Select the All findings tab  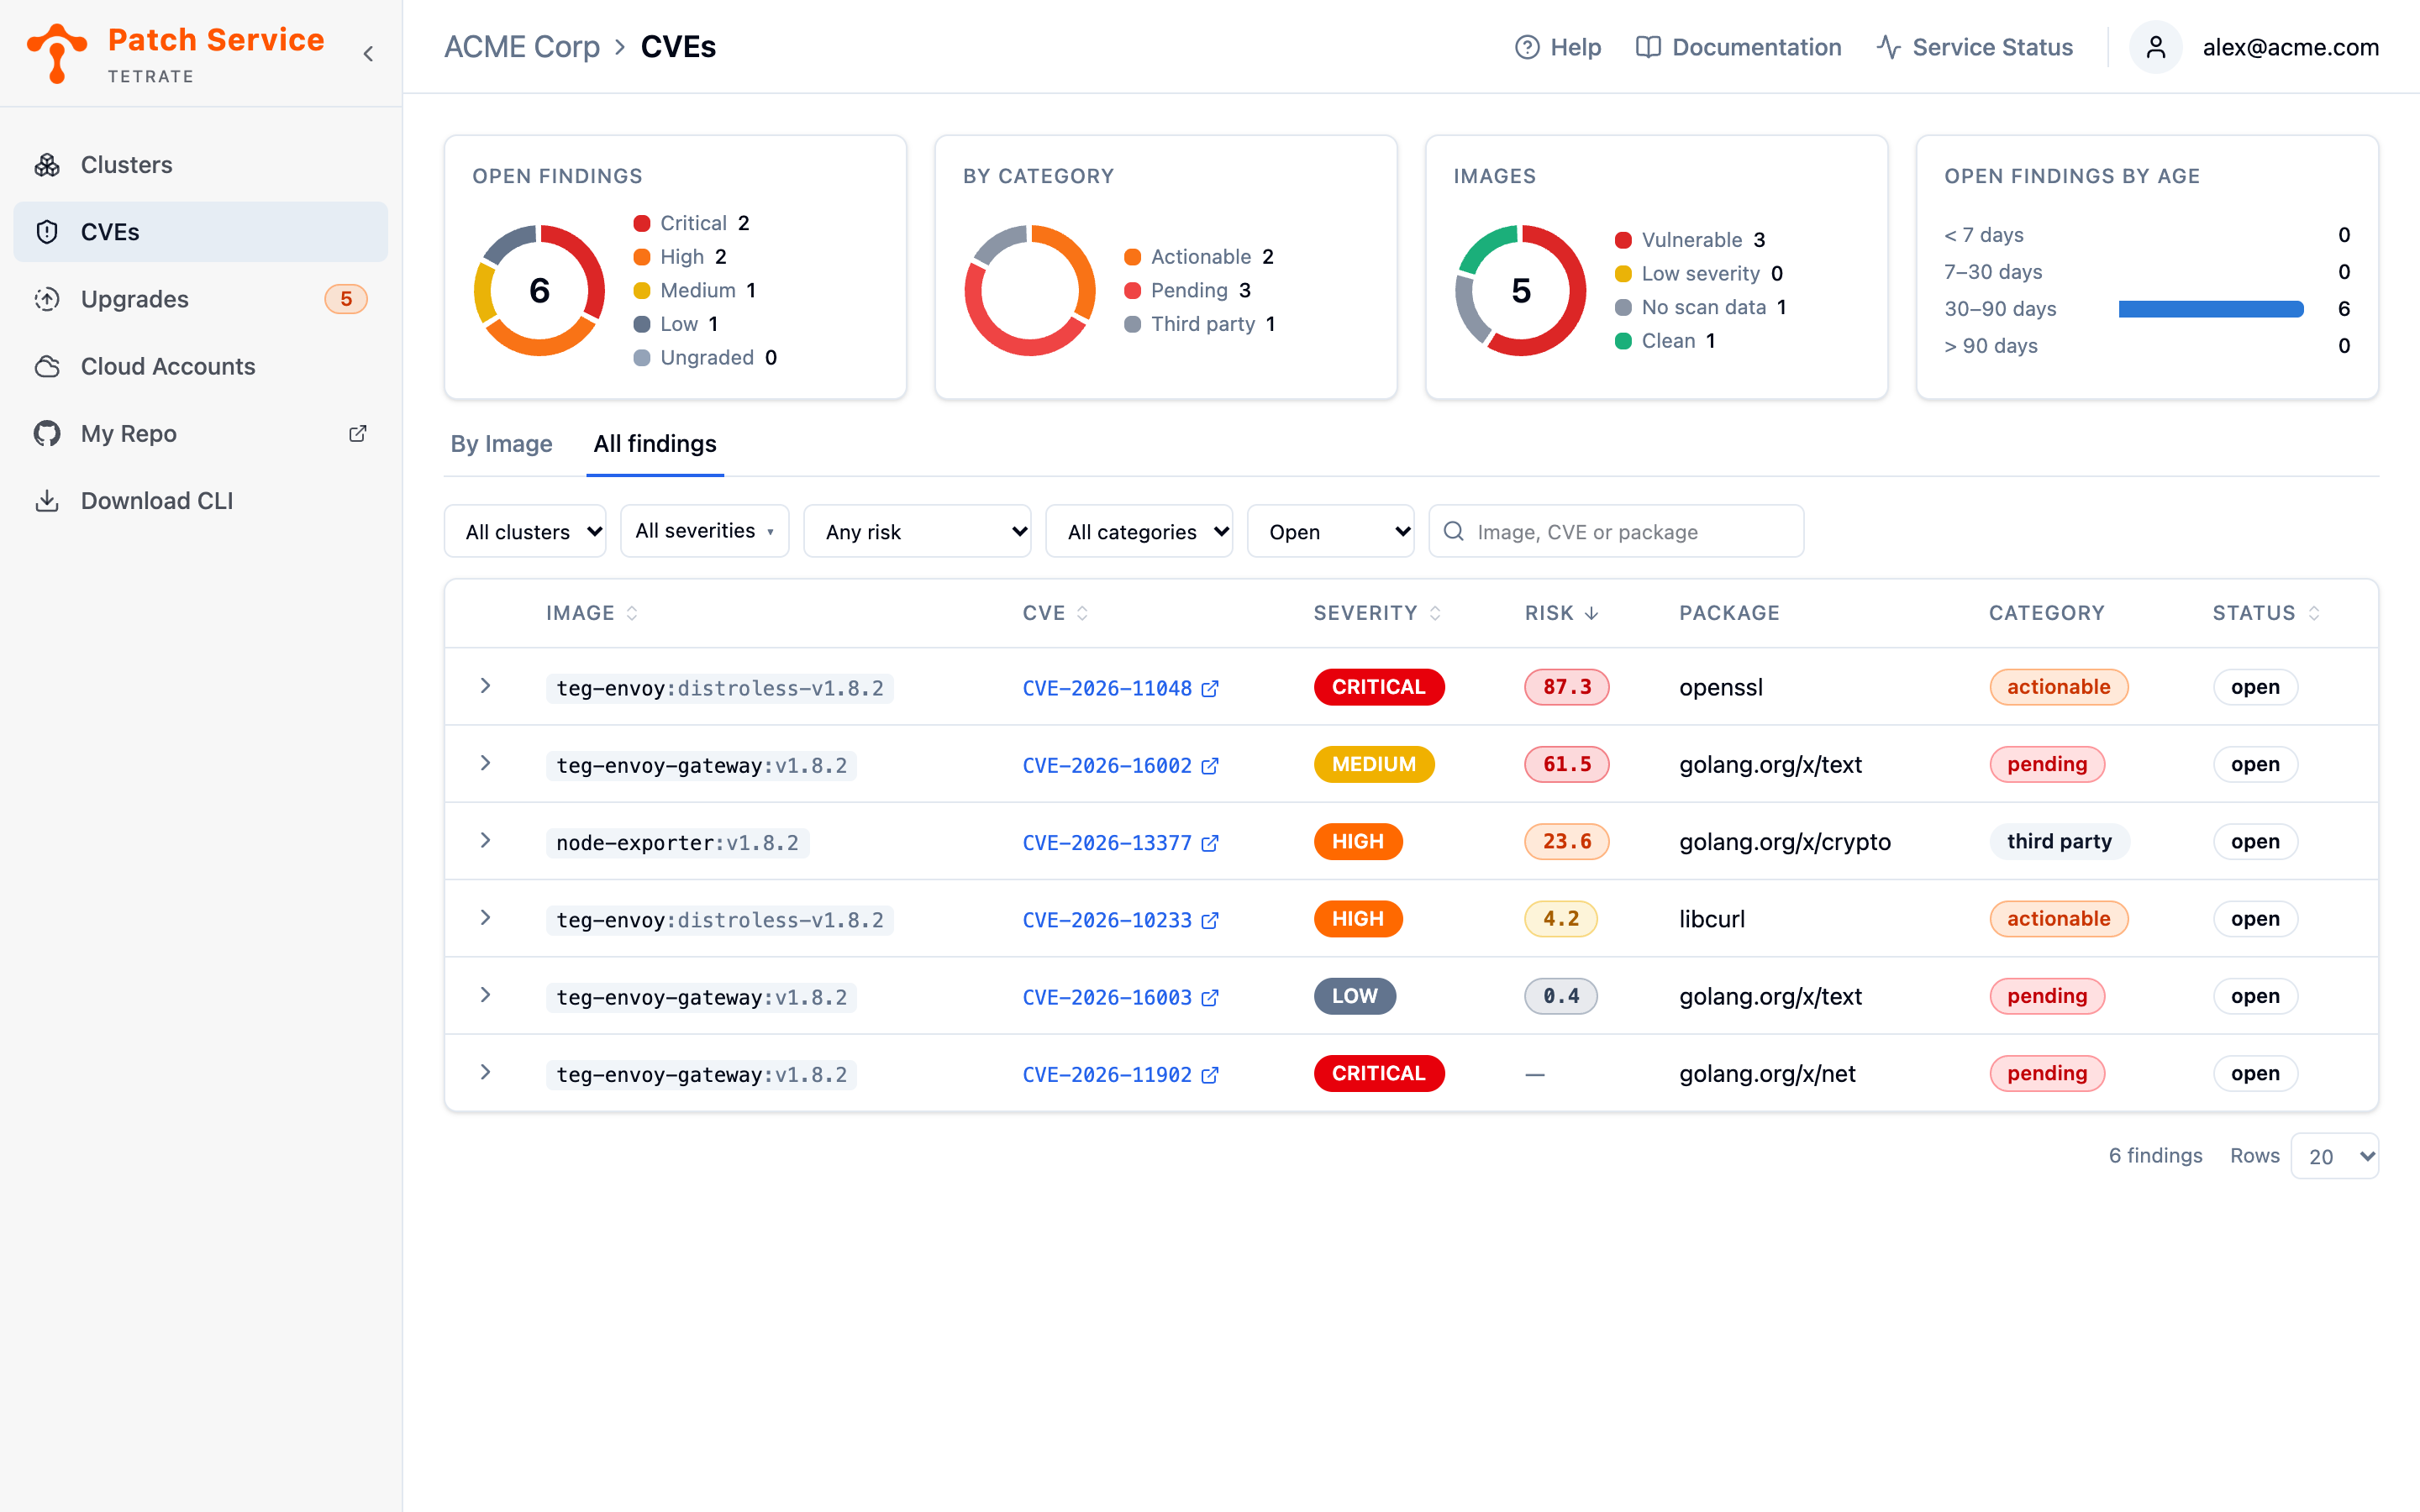coord(655,444)
